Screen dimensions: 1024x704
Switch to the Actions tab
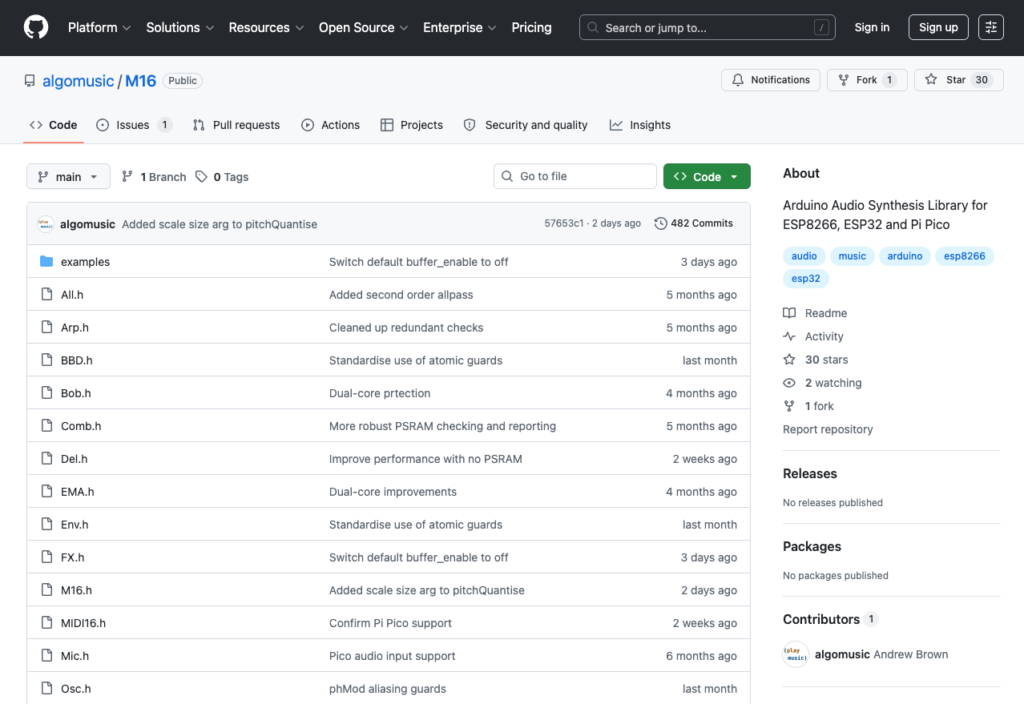coord(330,125)
